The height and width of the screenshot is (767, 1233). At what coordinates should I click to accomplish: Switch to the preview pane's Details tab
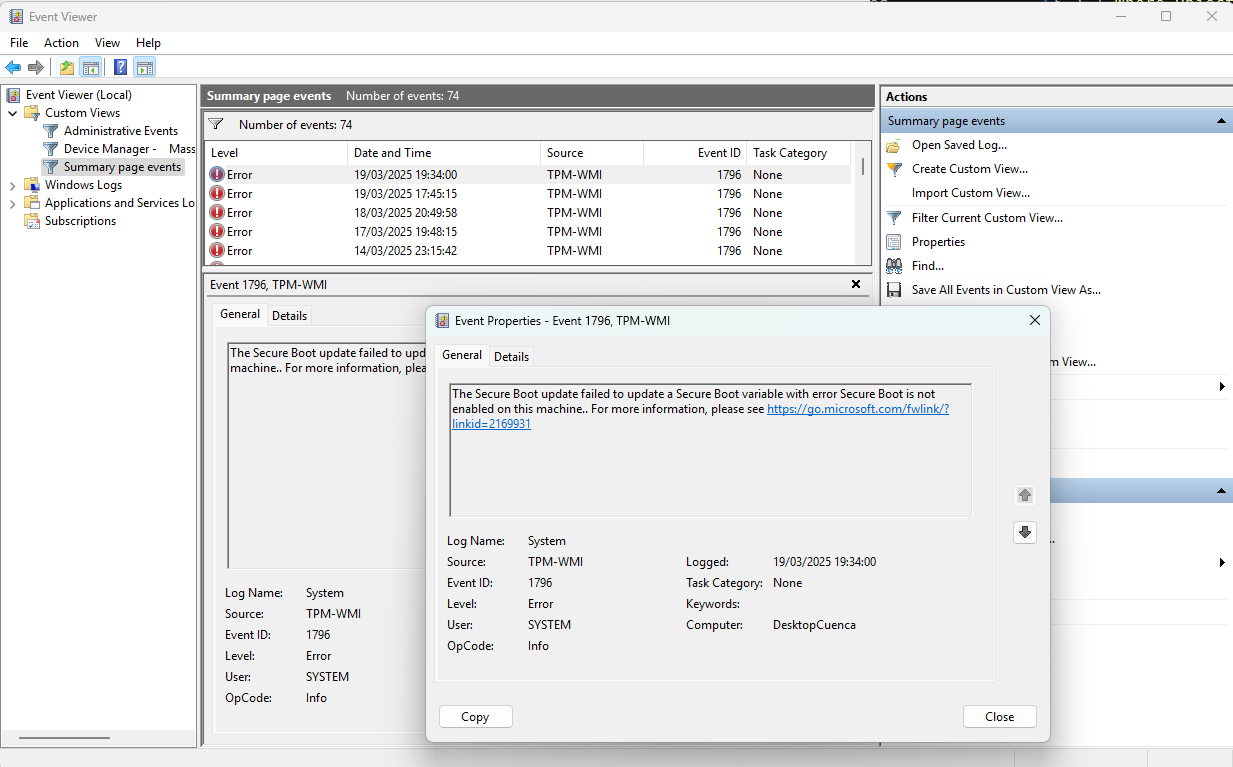[290, 315]
